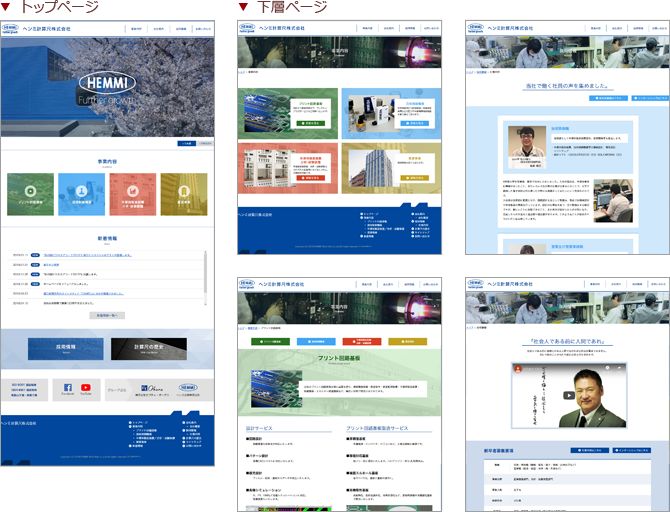Click the green button in the printed circuit card
The image size is (670, 512).
tap(311, 123)
